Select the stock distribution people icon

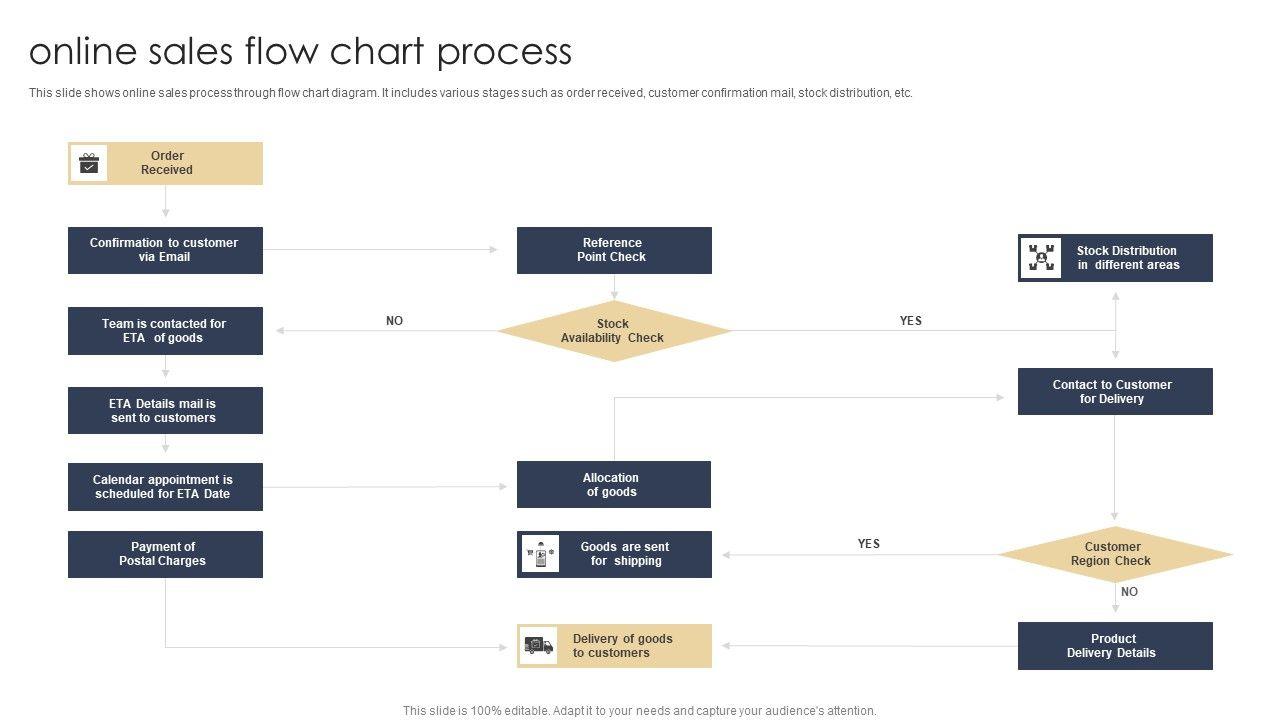pos(1041,258)
